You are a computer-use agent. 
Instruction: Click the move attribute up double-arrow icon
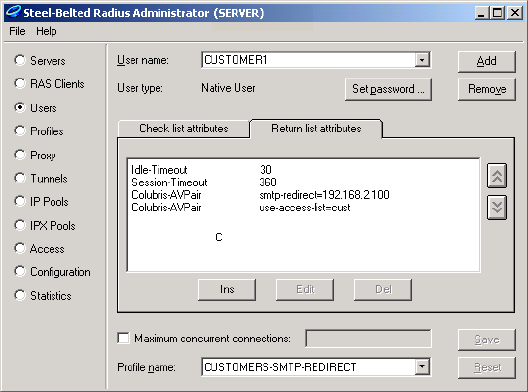pos(497,175)
